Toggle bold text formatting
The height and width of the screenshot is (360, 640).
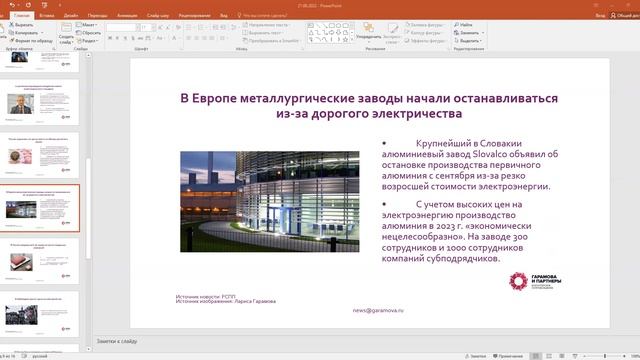[x=110, y=38]
